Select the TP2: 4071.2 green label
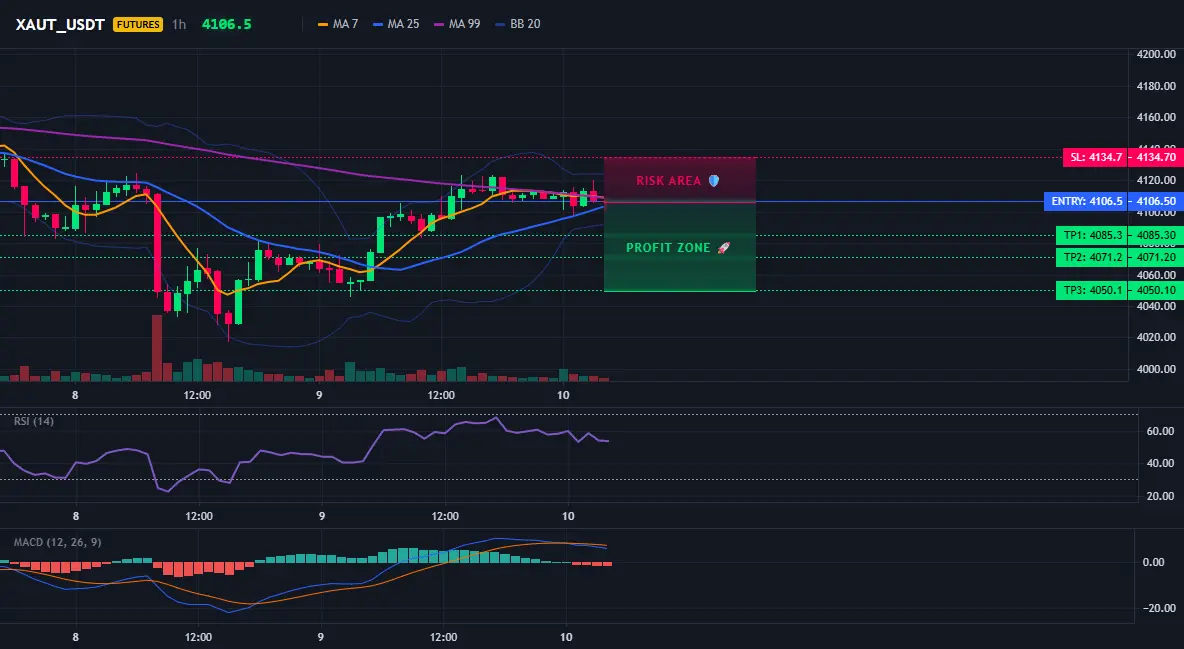The image size is (1184, 649). coord(1092,257)
